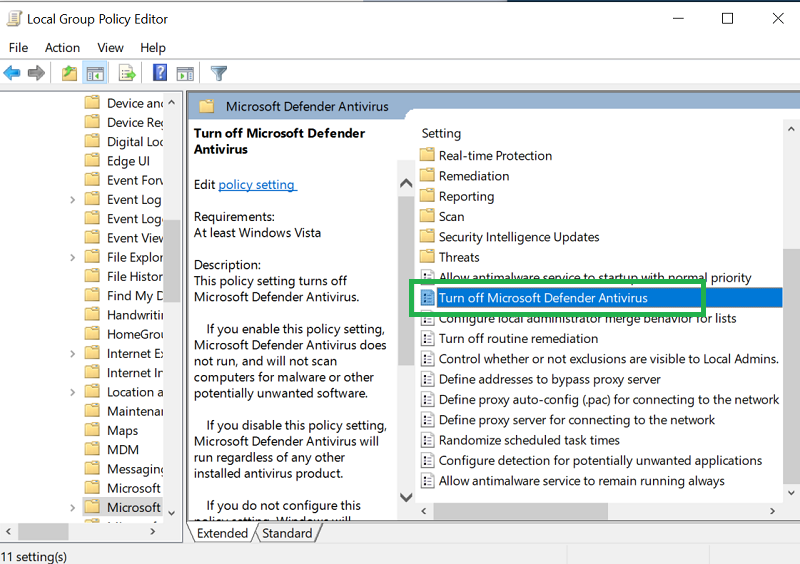The image size is (800, 564).
Task: Click the Maps folder icon in tree
Action: [92, 430]
